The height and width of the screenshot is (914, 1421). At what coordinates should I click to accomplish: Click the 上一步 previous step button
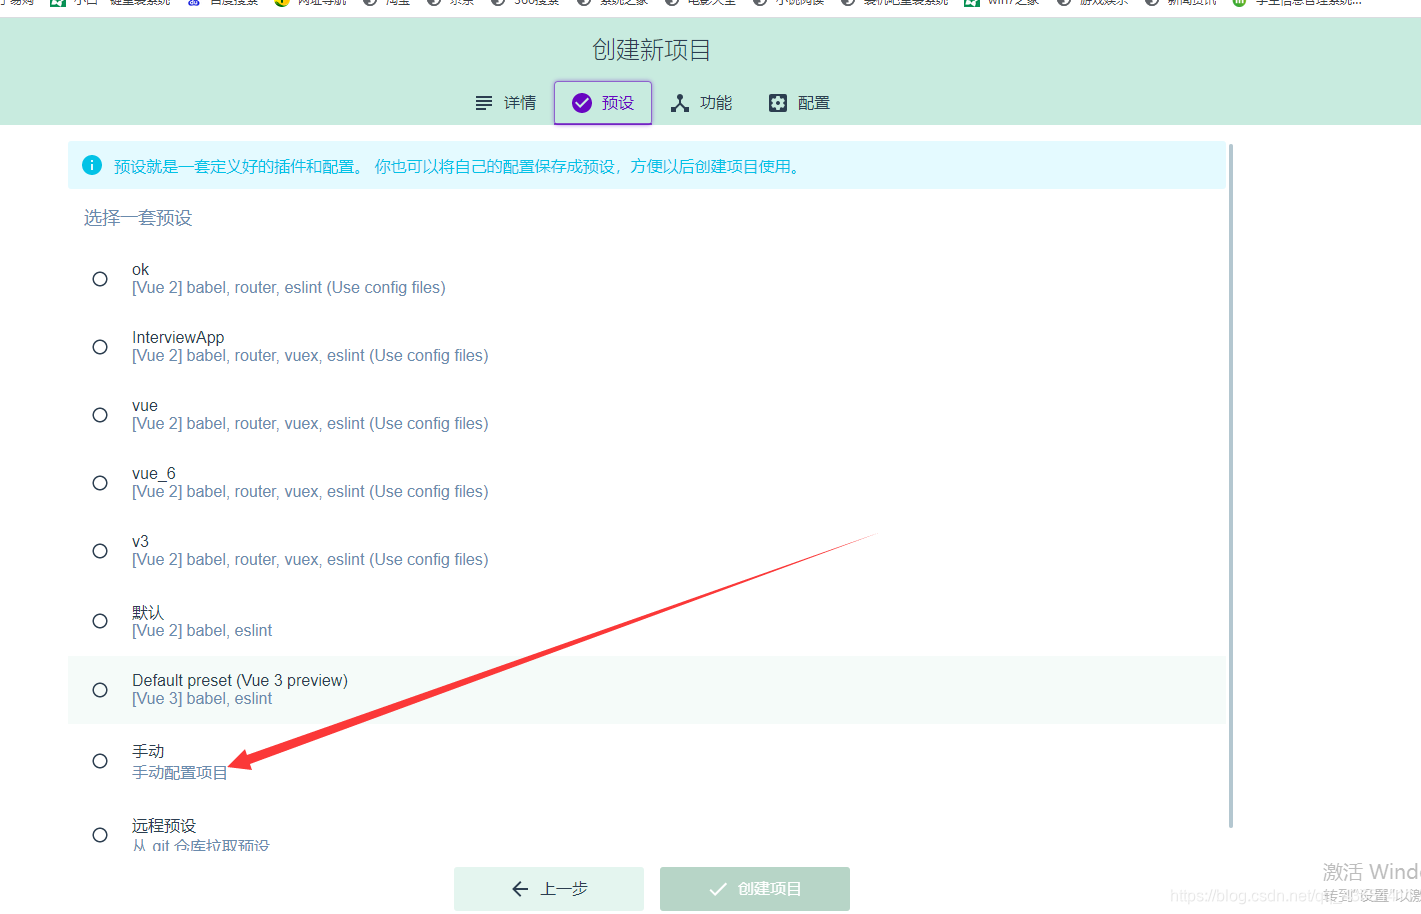click(x=549, y=889)
